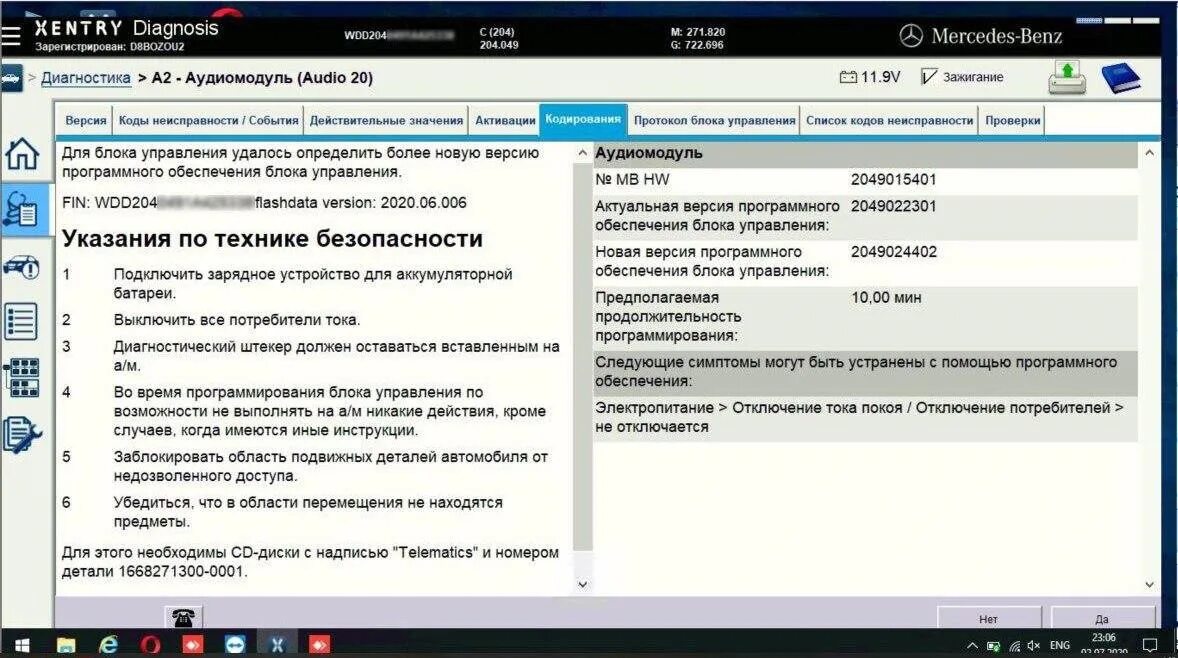The image size is (1178, 658).
Task: Click the print icon with the green arrow
Action: pos(1067,77)
